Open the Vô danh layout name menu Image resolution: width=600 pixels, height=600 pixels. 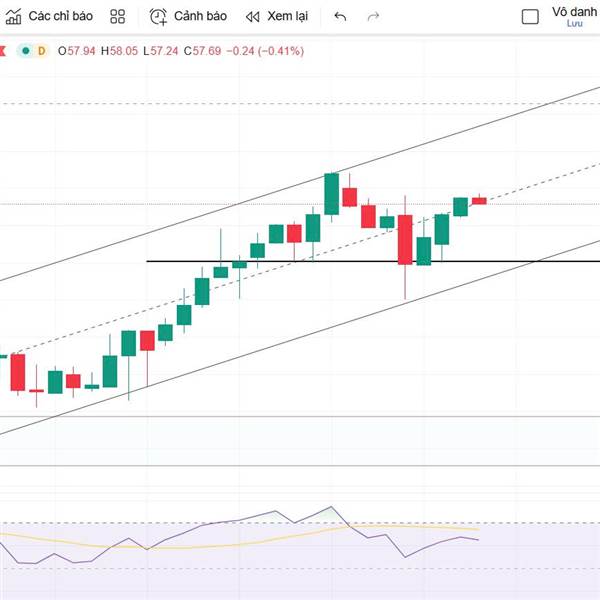(x=574, y=12)
